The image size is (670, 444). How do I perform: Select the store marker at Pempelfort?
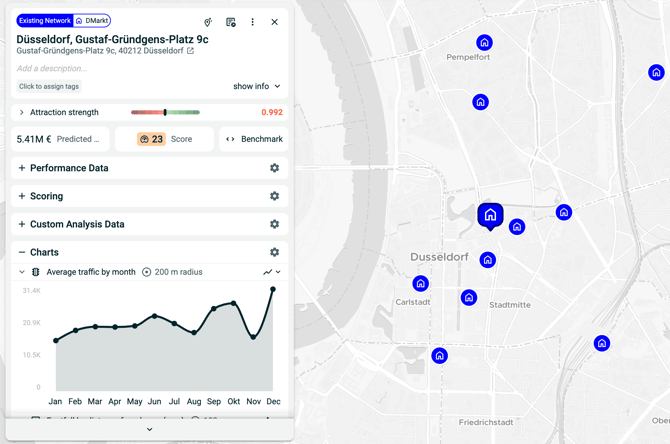coord(484,42)
